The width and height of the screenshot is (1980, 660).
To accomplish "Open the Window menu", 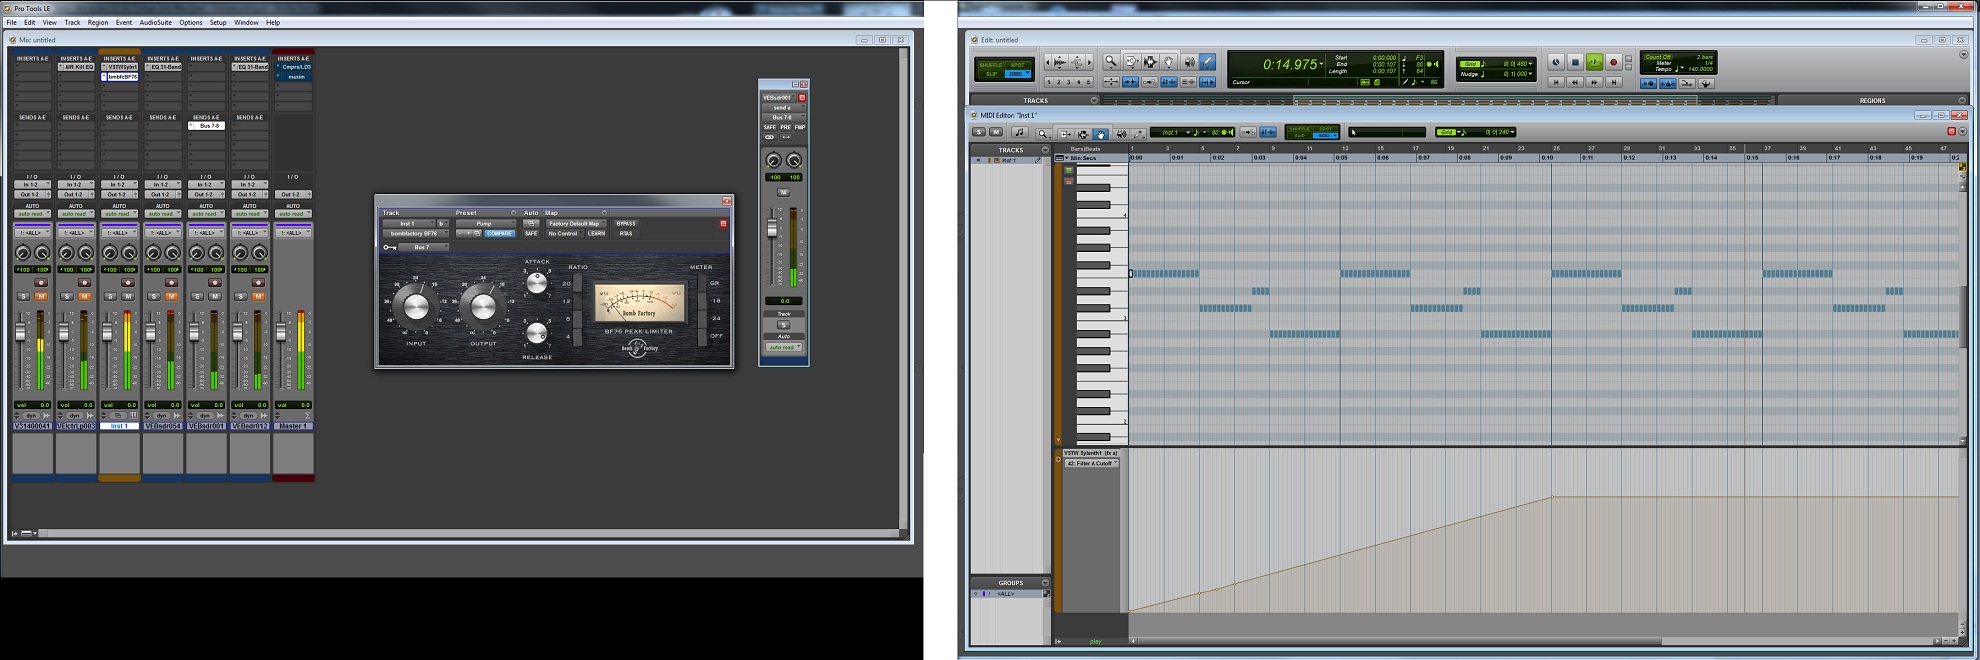I will (x=246, y=22).
